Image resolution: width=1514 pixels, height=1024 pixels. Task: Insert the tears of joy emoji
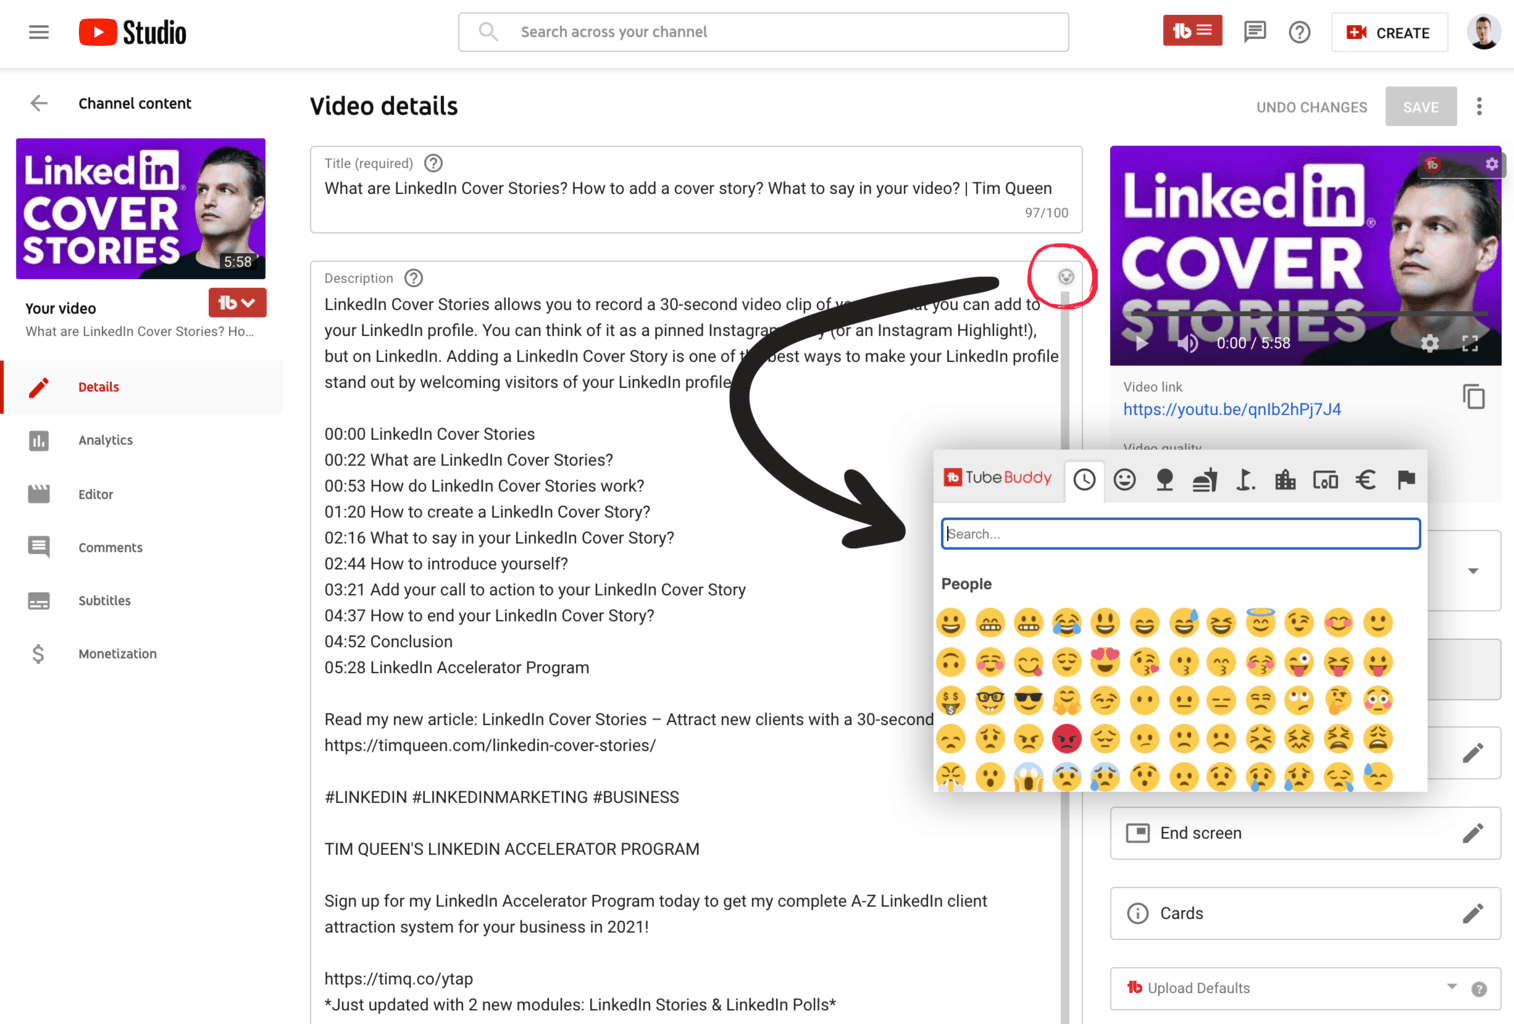1067,623
